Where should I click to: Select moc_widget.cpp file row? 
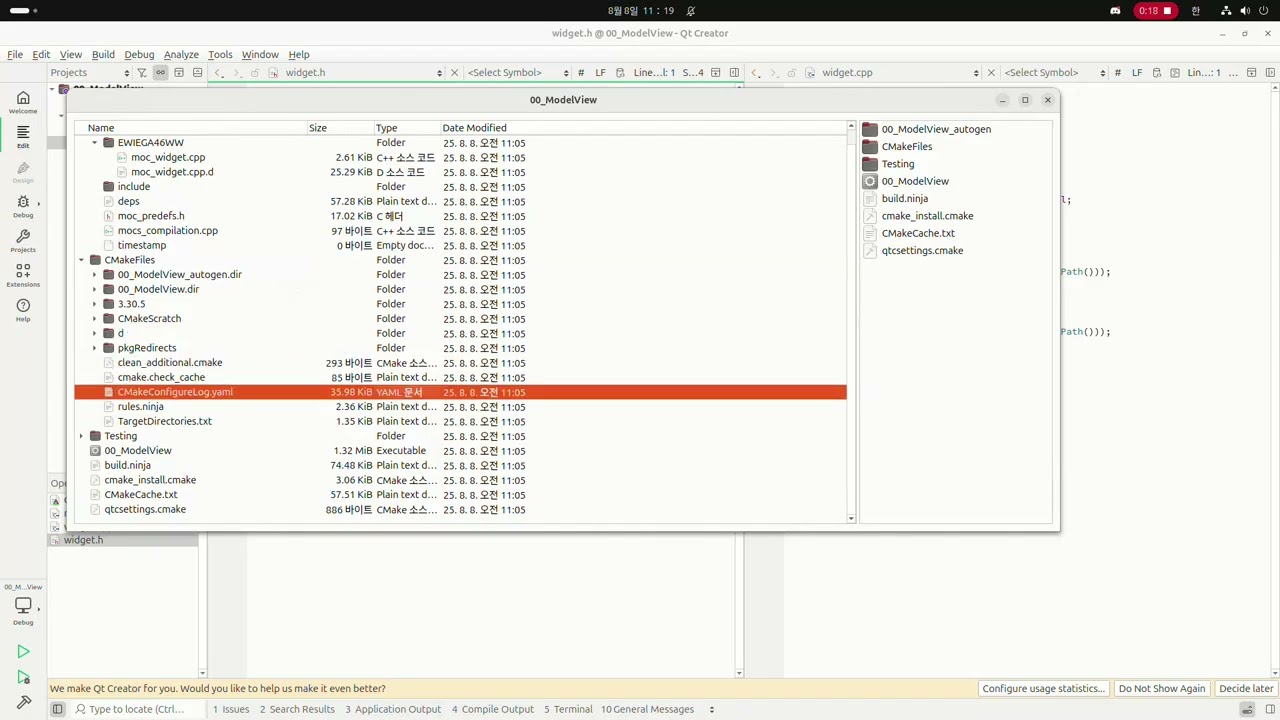460,157
